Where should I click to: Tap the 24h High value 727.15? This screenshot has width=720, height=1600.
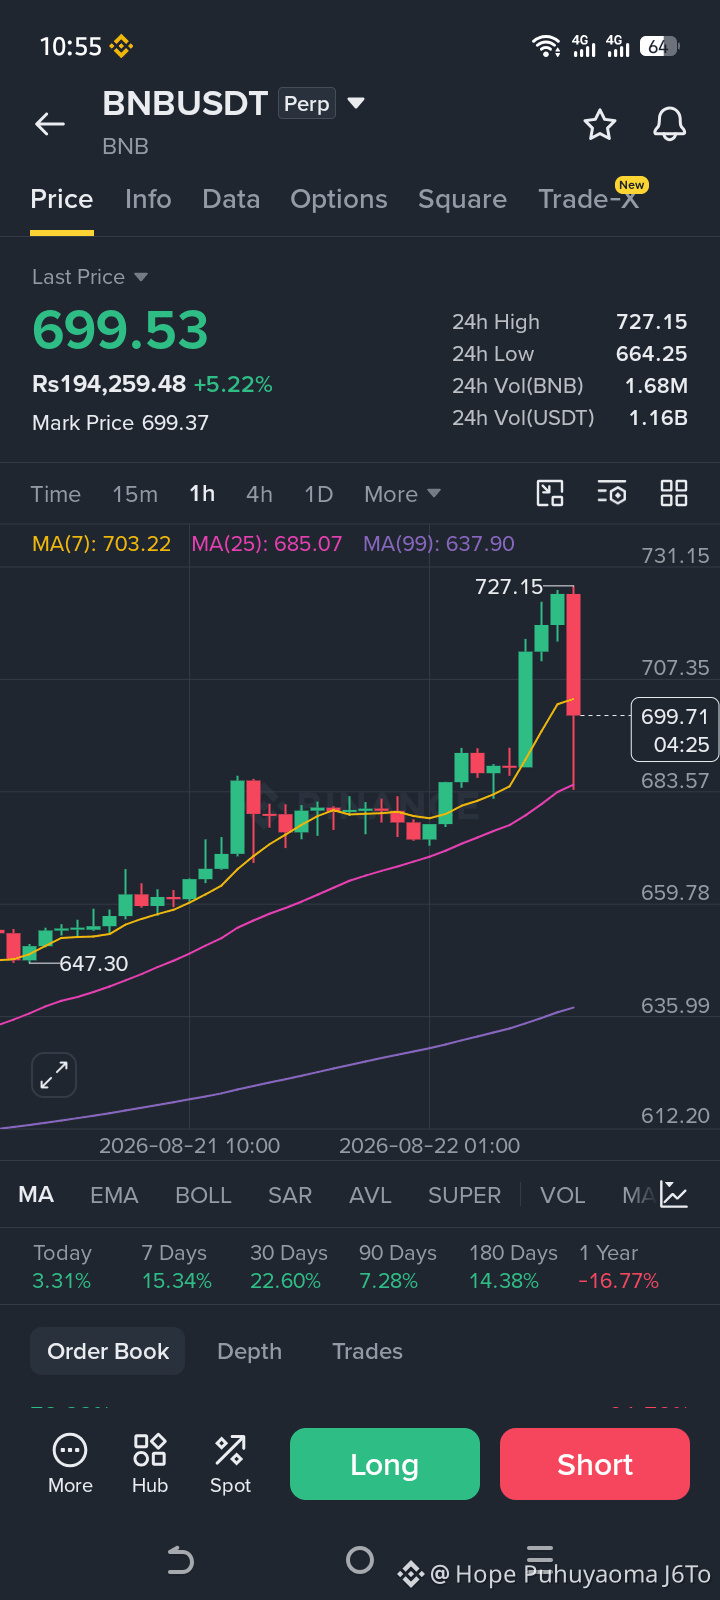652,322
